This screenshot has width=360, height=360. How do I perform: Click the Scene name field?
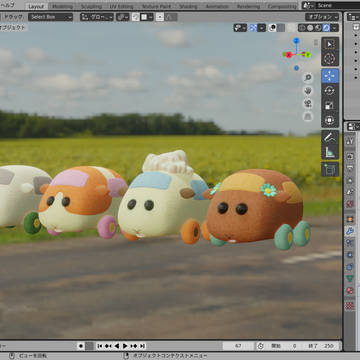(x=336, y=5)
